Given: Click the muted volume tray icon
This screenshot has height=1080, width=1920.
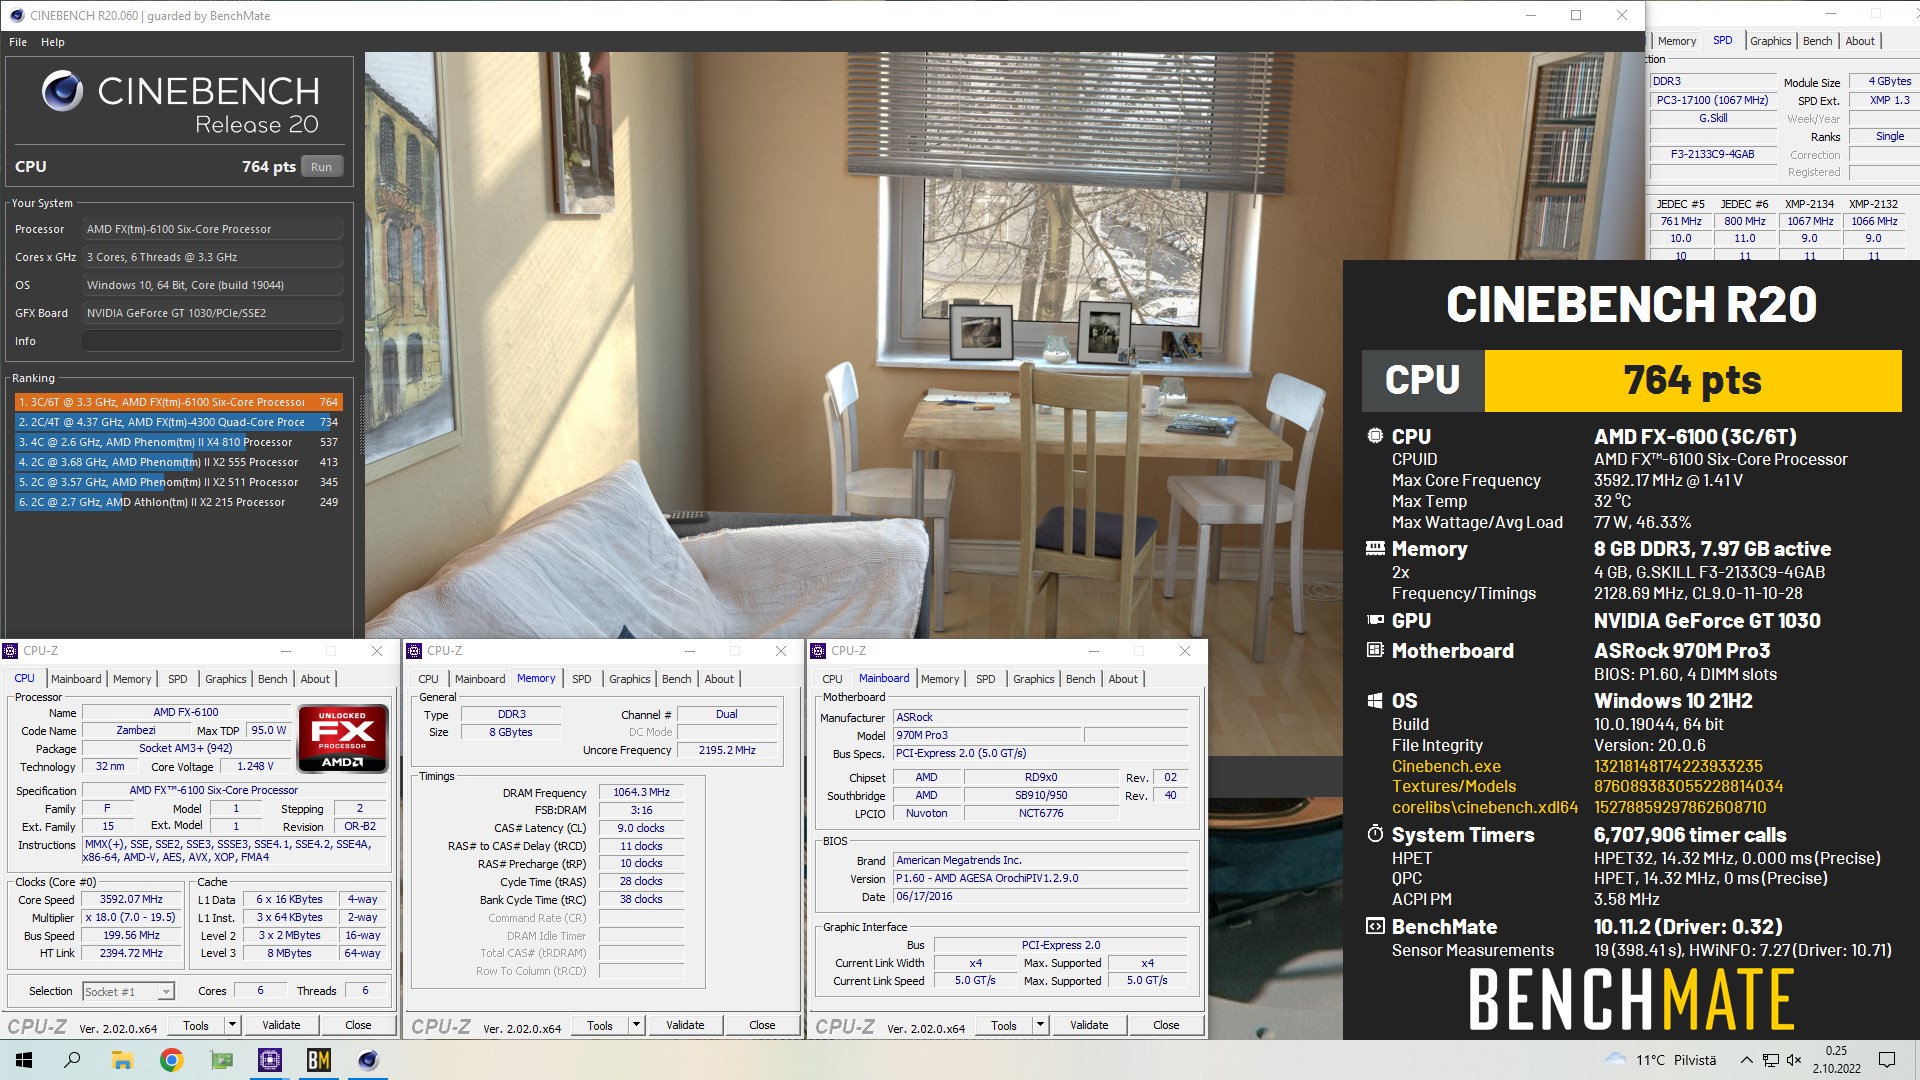Looking at the screenshot, I should (x=1794, y=1060).
